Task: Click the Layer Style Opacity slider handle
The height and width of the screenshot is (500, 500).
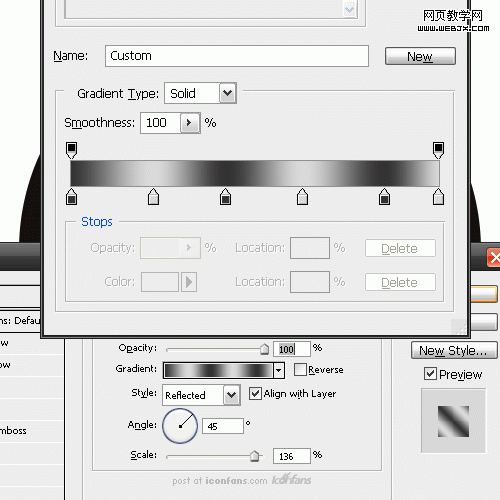Action: (x=264, y=349)
